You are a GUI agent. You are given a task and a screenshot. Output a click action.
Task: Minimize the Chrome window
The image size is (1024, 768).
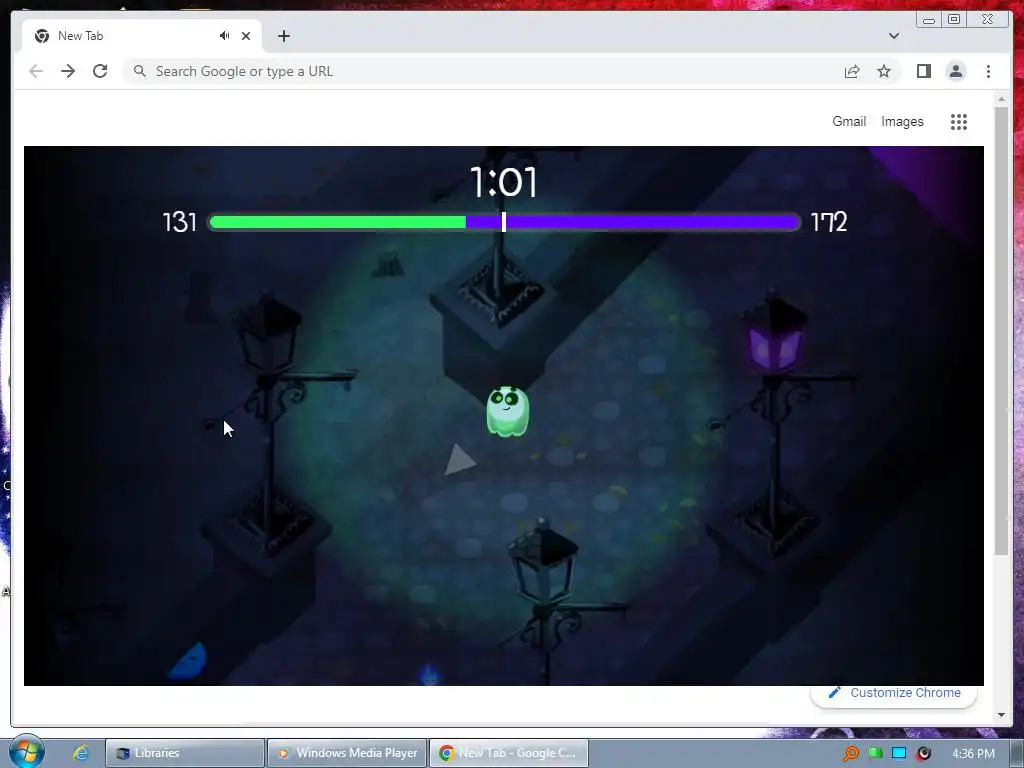click(x=929, y=20)
